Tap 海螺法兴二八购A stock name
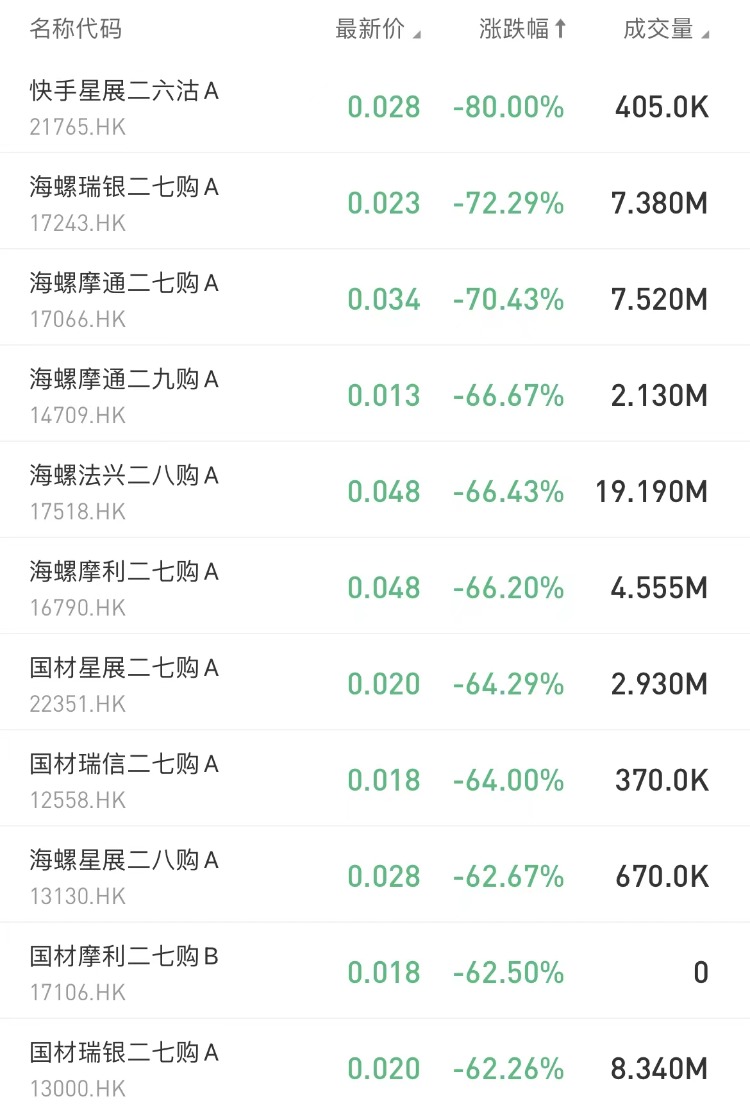 [x=124, y=476]
